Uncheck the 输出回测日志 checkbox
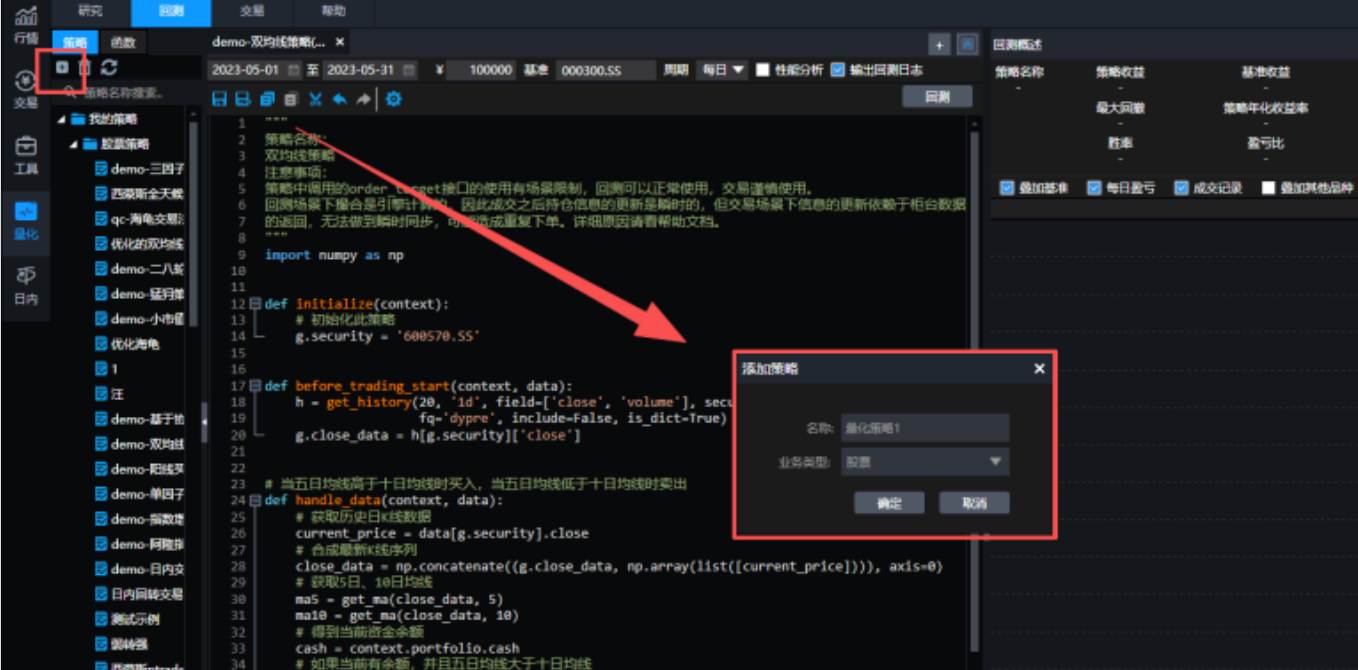This screenshot has width=1358, height=670. pyautogui.click(x=838, y=70)
